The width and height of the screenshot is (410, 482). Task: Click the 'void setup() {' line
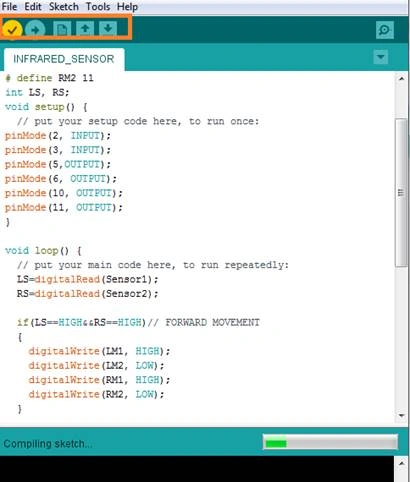(x=46, y=107)
